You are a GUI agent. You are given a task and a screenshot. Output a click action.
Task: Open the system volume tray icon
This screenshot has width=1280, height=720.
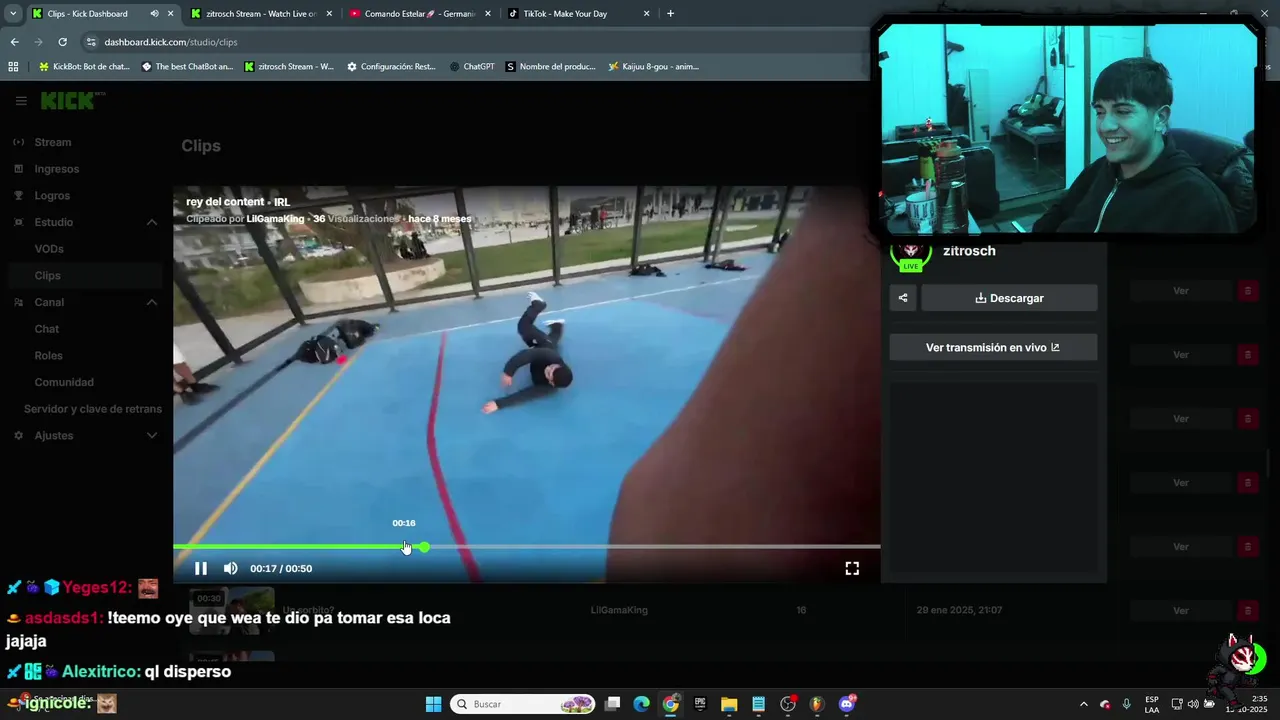pyautogui.click(x=1193, y=704)
